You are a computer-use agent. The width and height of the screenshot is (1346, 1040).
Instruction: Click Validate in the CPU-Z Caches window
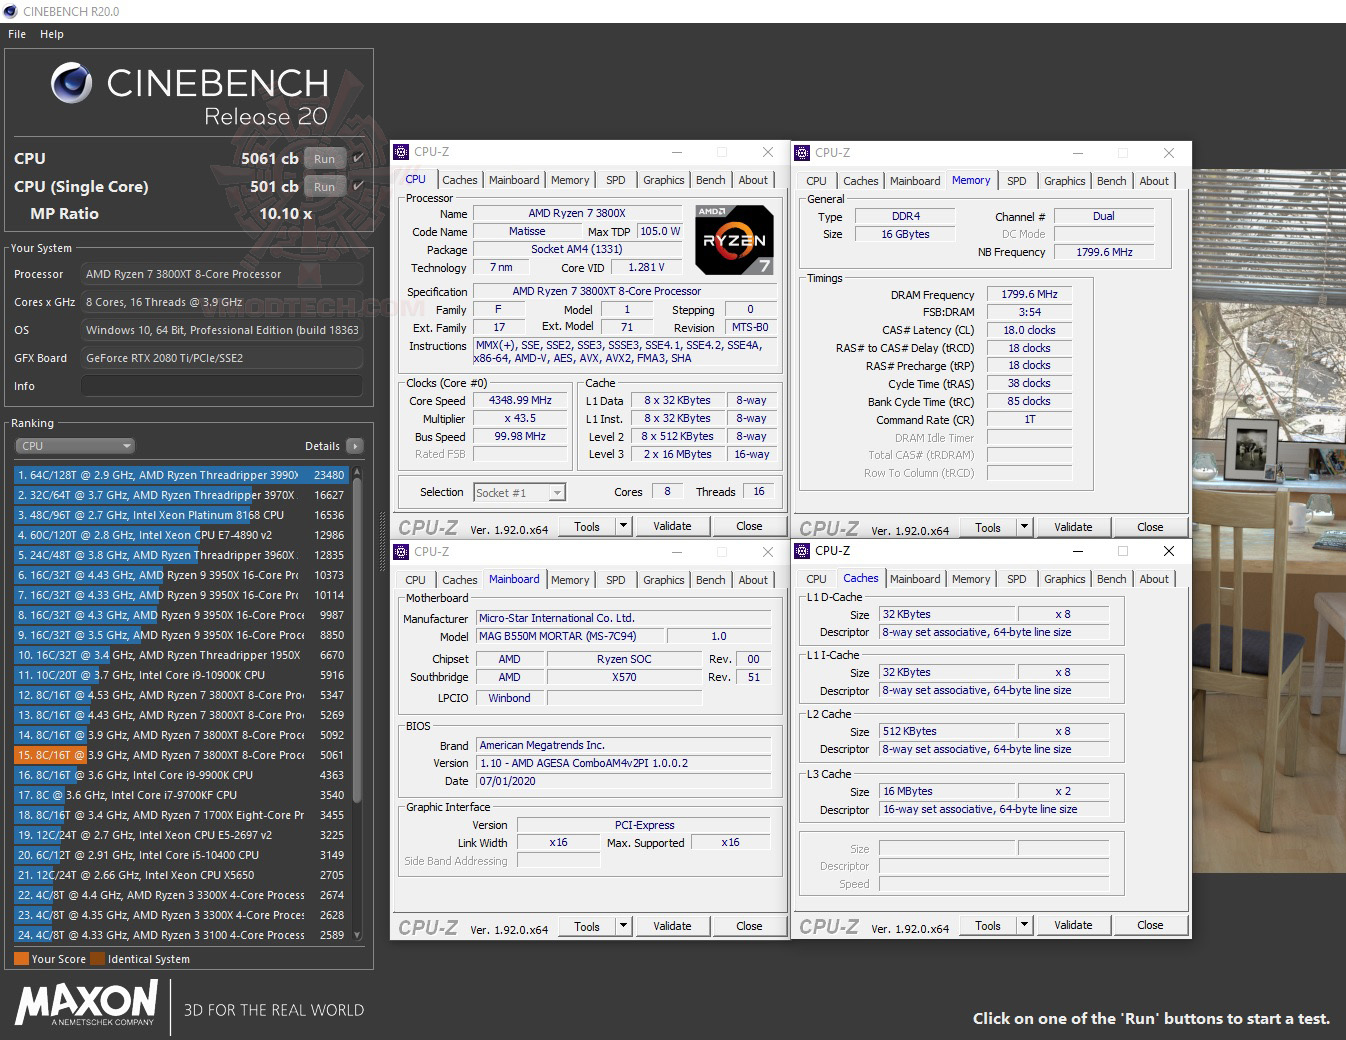[1073, 925]
